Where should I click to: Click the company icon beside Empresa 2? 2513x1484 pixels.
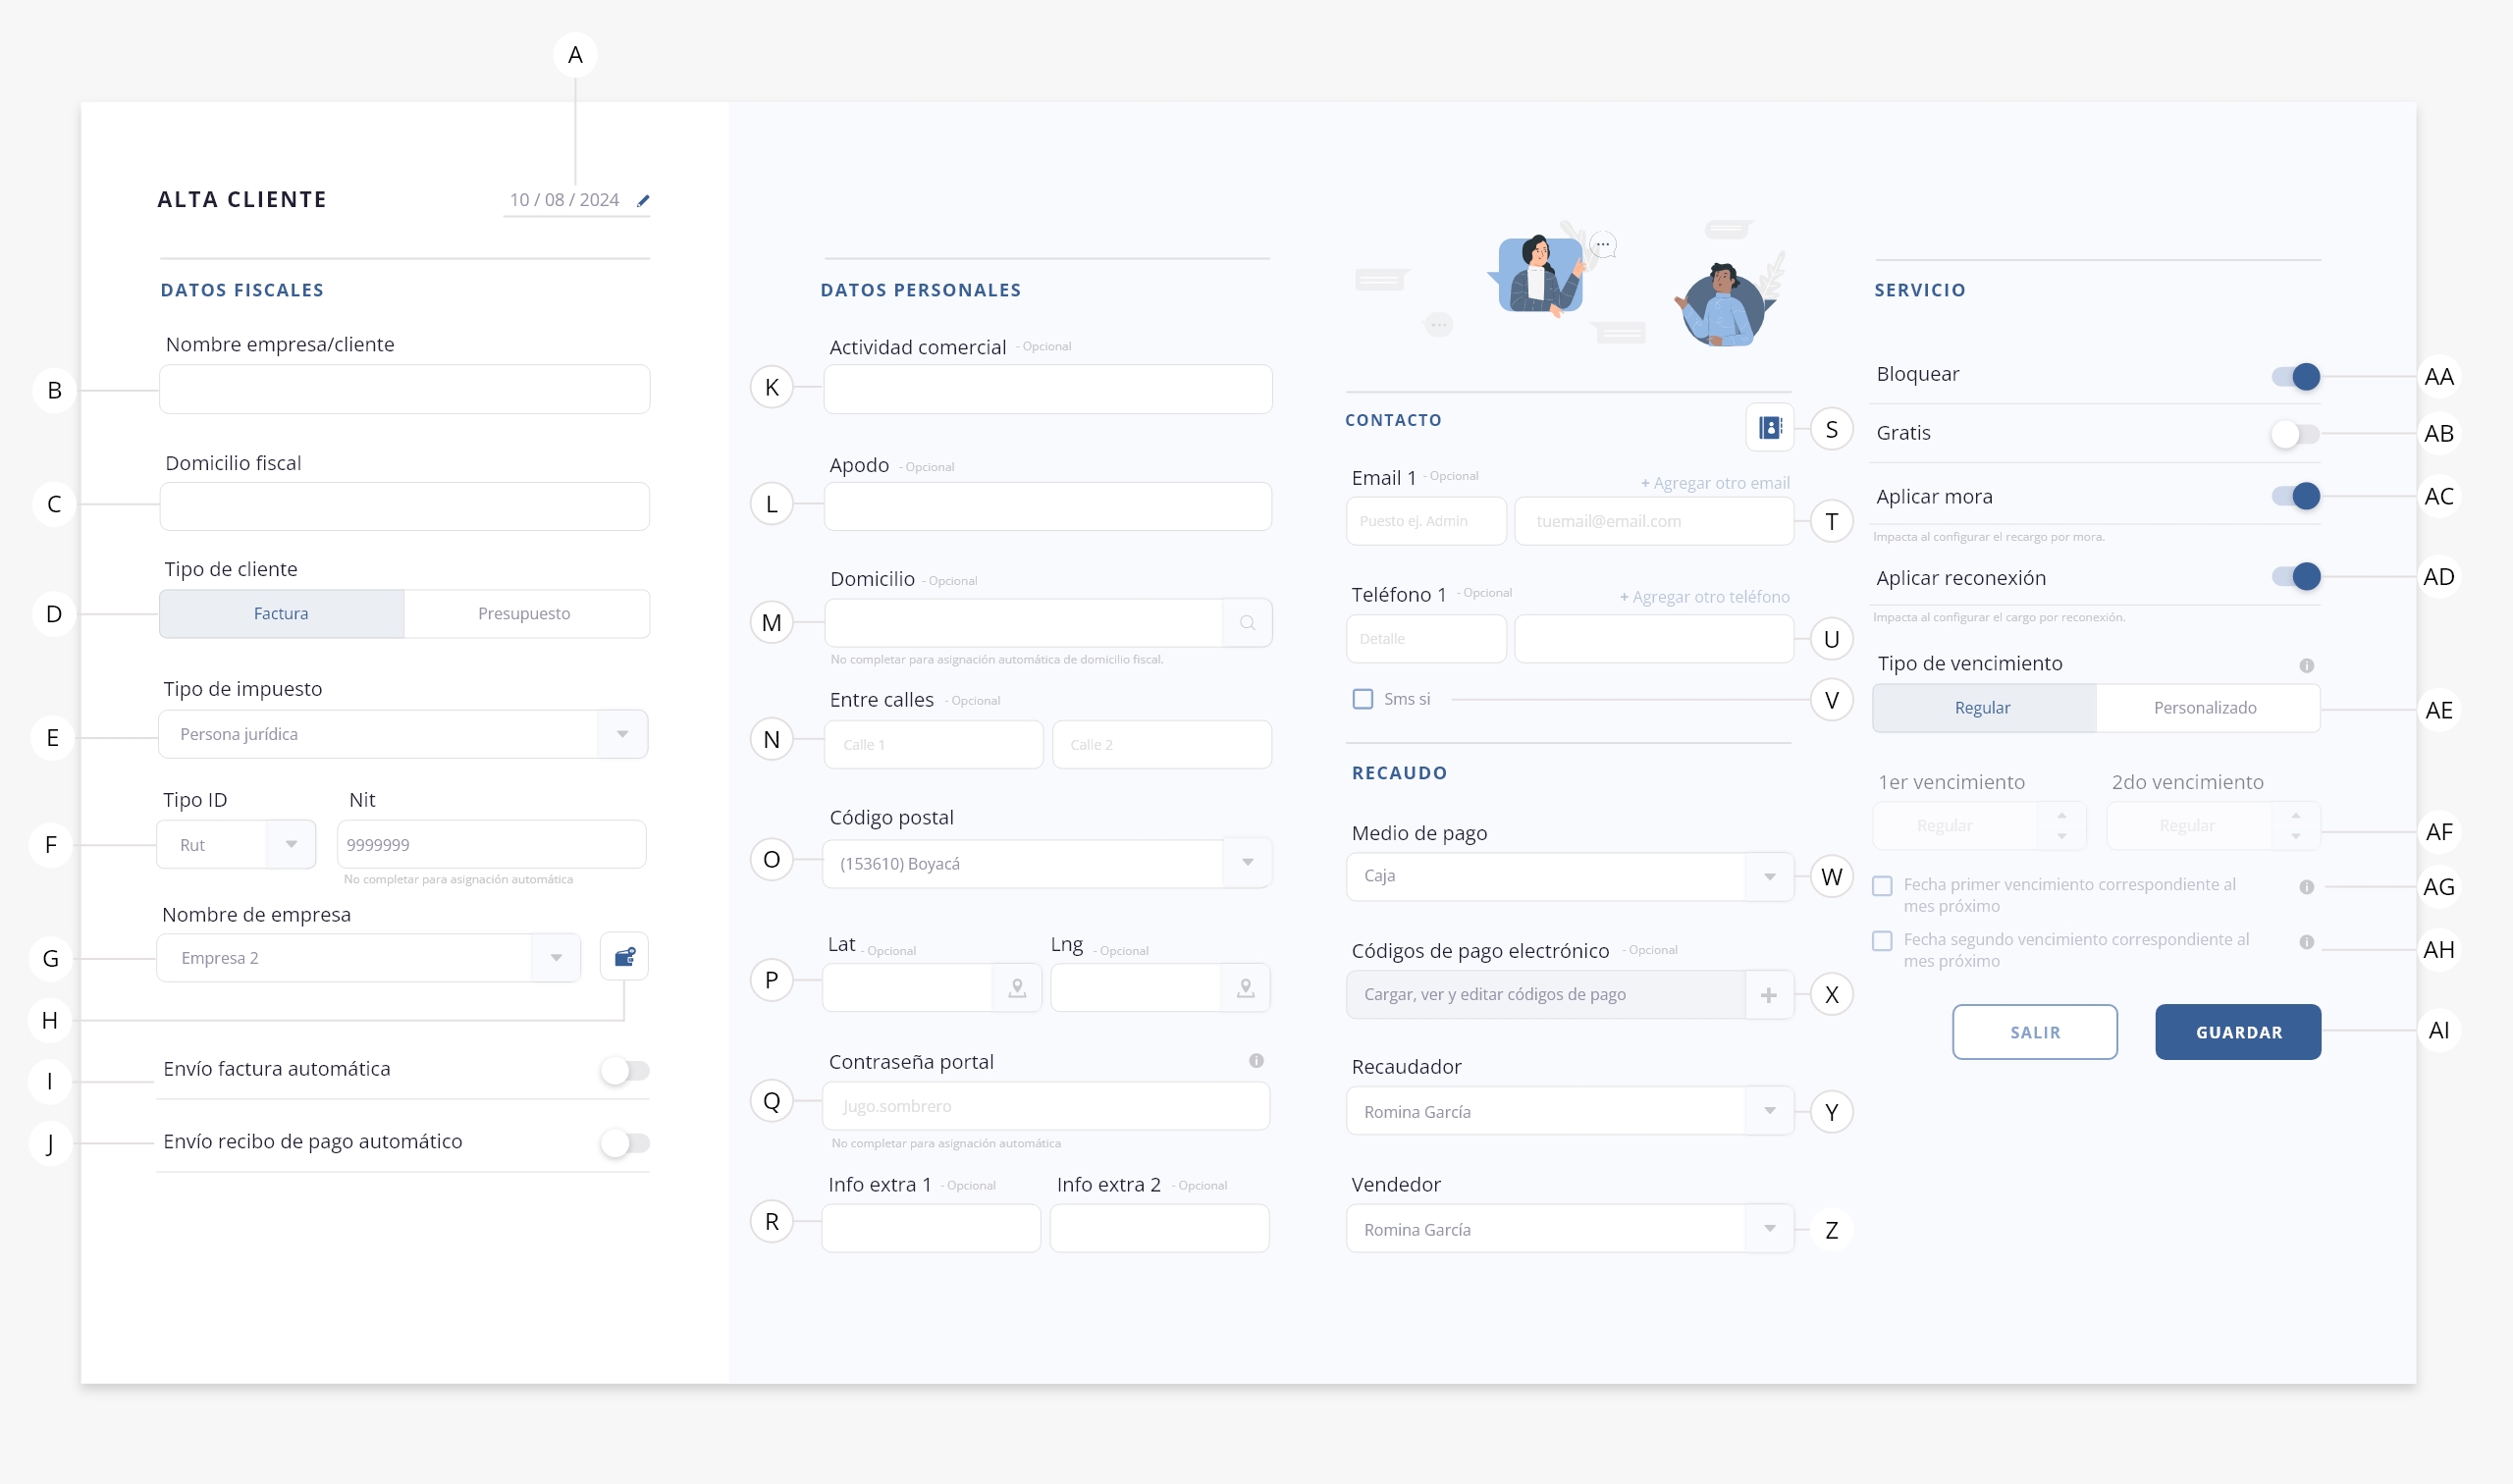coord(624,957)
